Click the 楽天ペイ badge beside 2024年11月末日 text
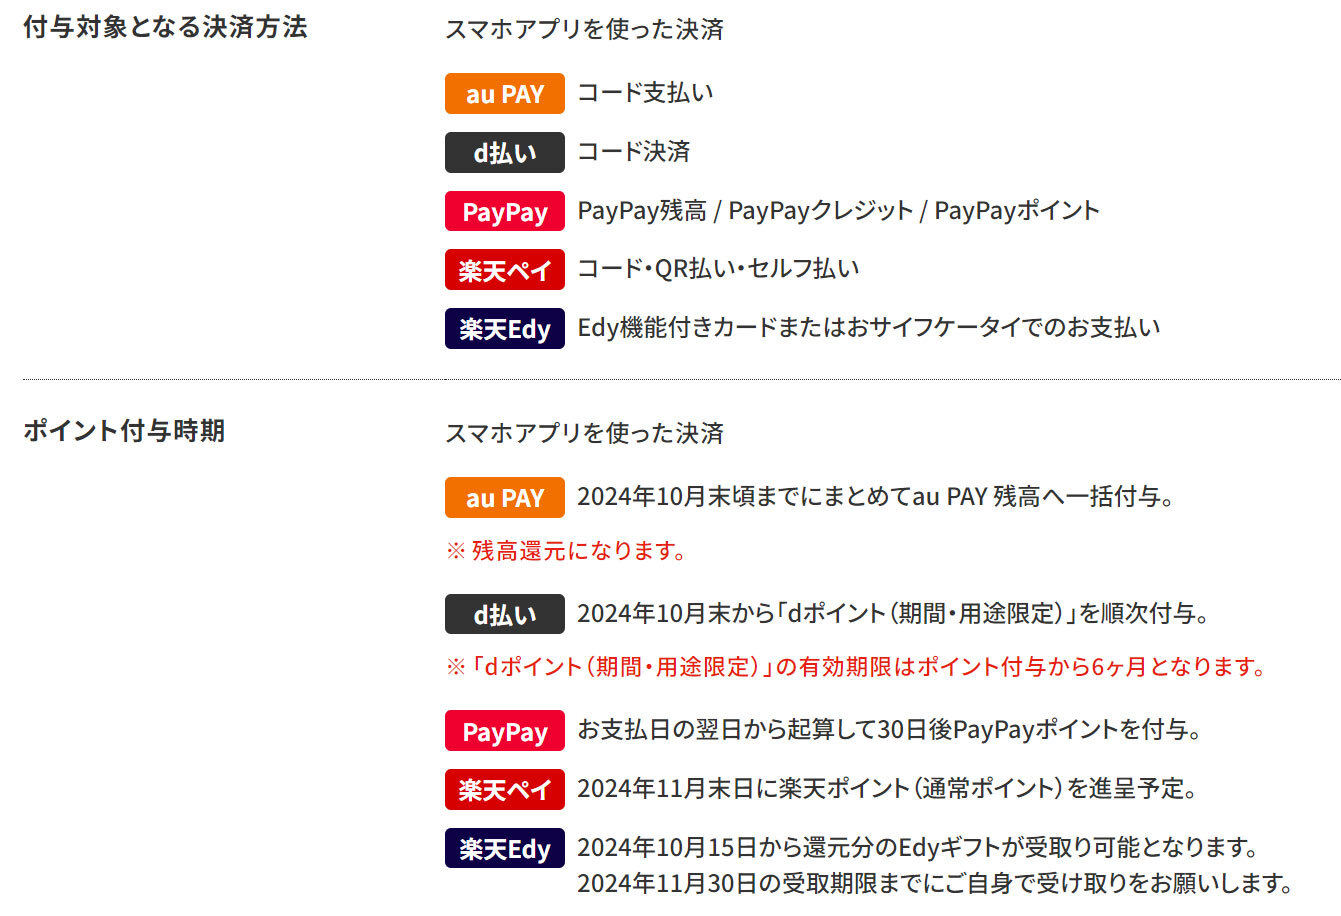 (504, 790)
